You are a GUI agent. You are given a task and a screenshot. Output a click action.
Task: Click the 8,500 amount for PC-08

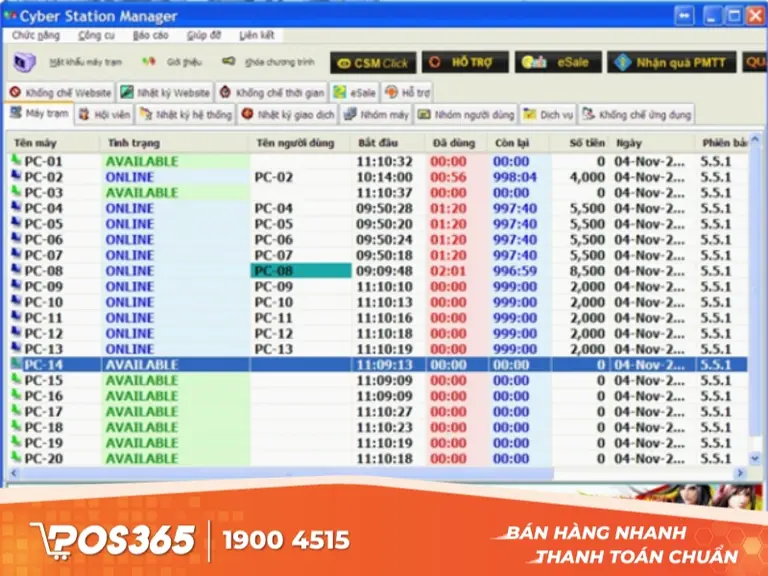pos(587,271)
